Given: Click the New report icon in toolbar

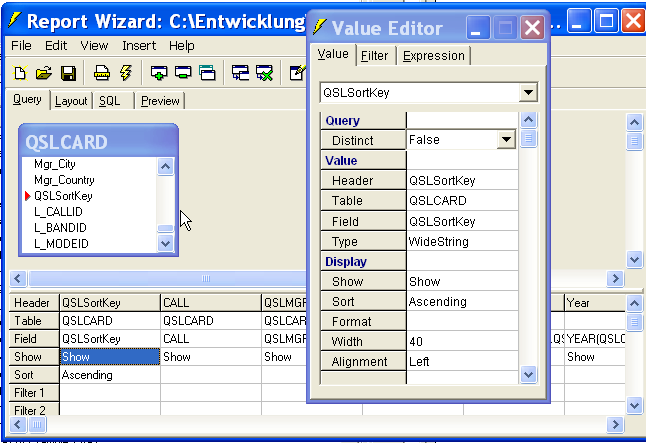Looking at the screenshot, I should pos(20,72).
